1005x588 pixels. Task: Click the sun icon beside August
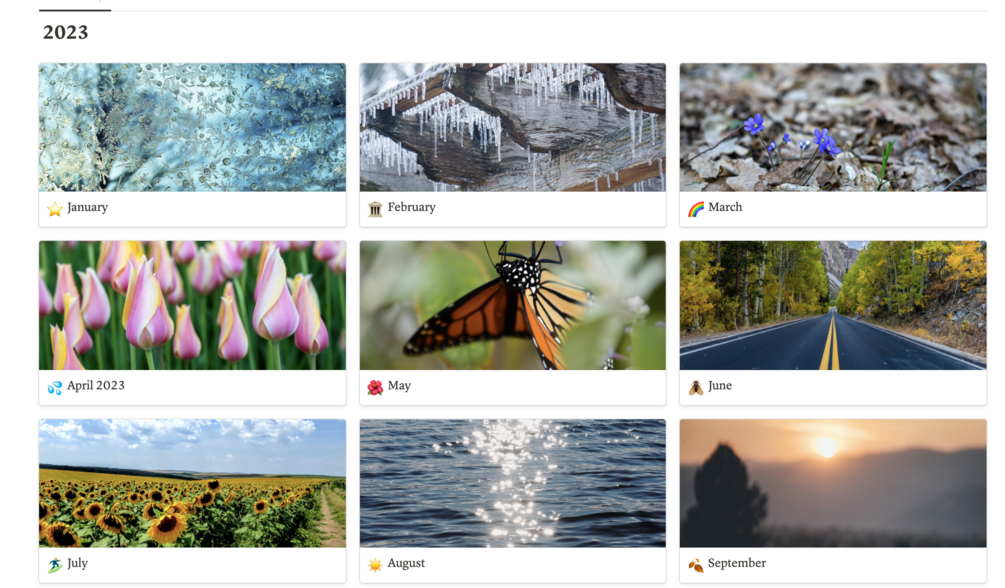[x=375, y=564]
